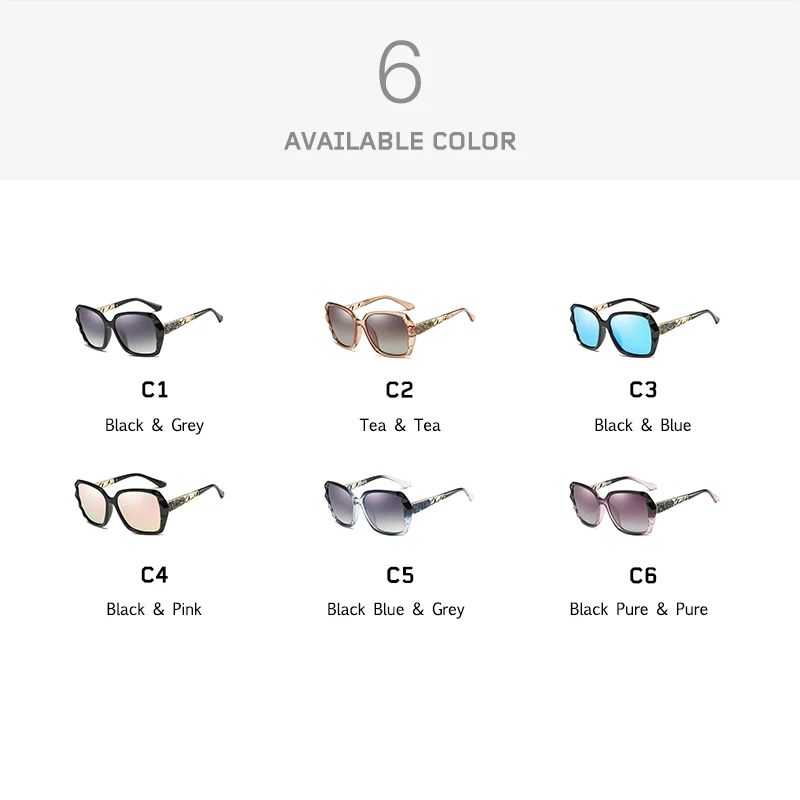Click the C6 color code label
This screenshot has height=800, width=800.
[x=643, y=576]
